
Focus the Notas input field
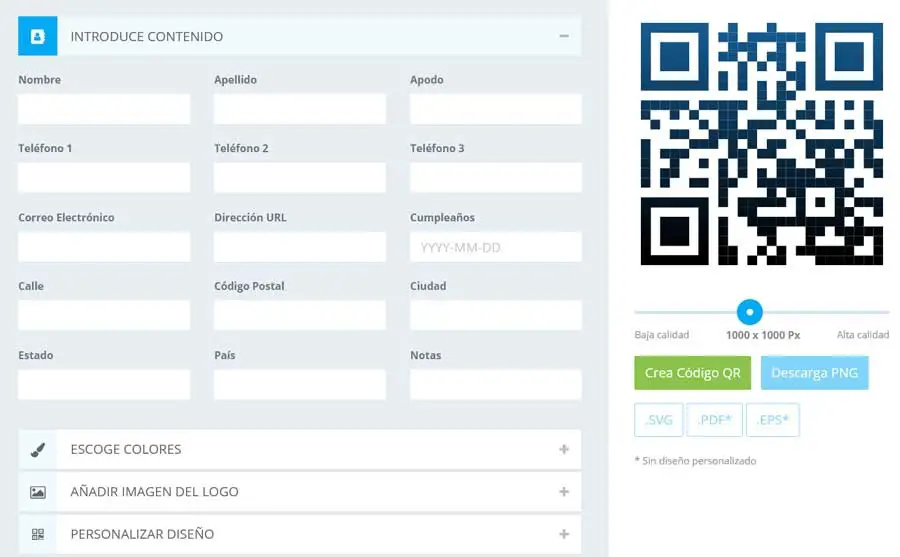point(495,385)
